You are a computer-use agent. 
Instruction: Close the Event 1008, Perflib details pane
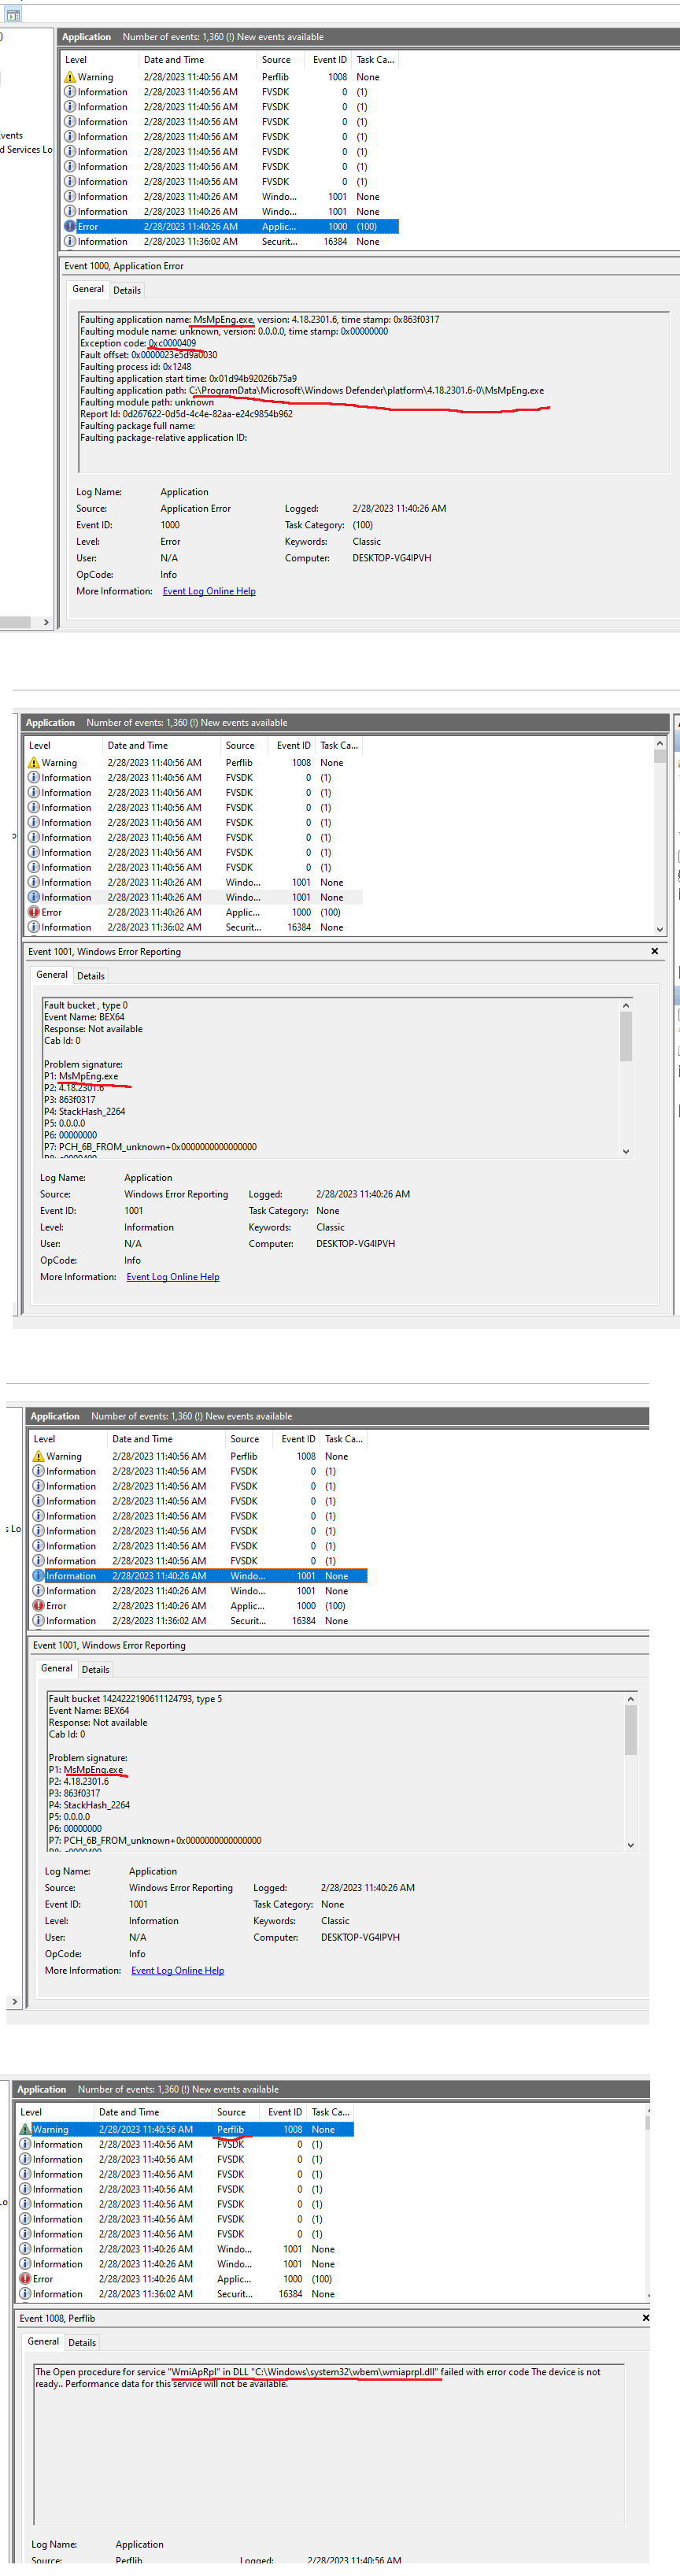645,2318
